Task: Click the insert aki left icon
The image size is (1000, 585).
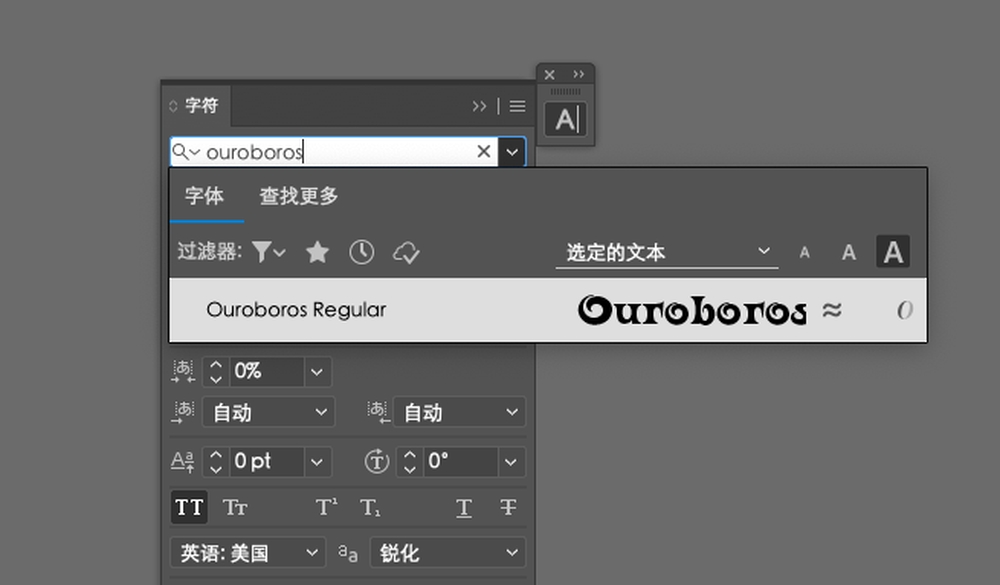Action: click(183, 412)
